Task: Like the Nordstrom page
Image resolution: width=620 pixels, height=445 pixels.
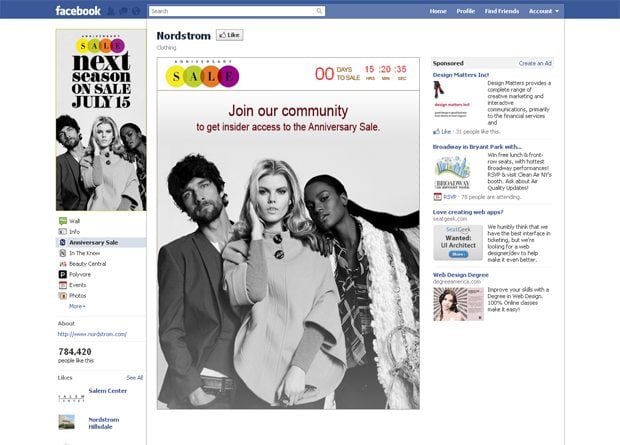Action: coord(230,35)
